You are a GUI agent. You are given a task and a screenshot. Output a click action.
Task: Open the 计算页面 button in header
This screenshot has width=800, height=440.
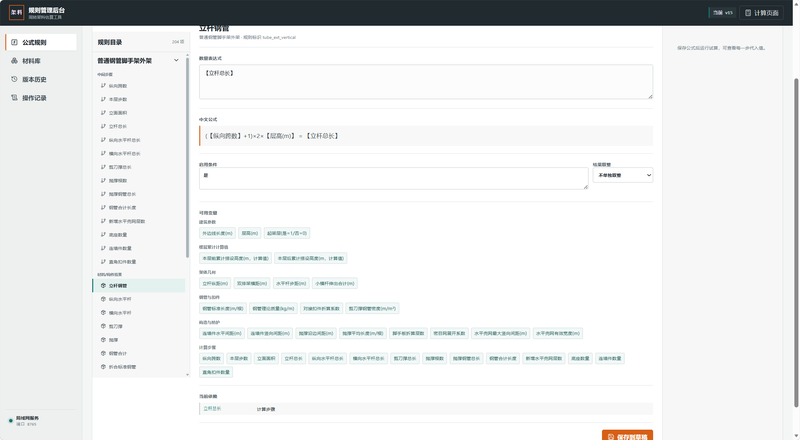(762, 13)
